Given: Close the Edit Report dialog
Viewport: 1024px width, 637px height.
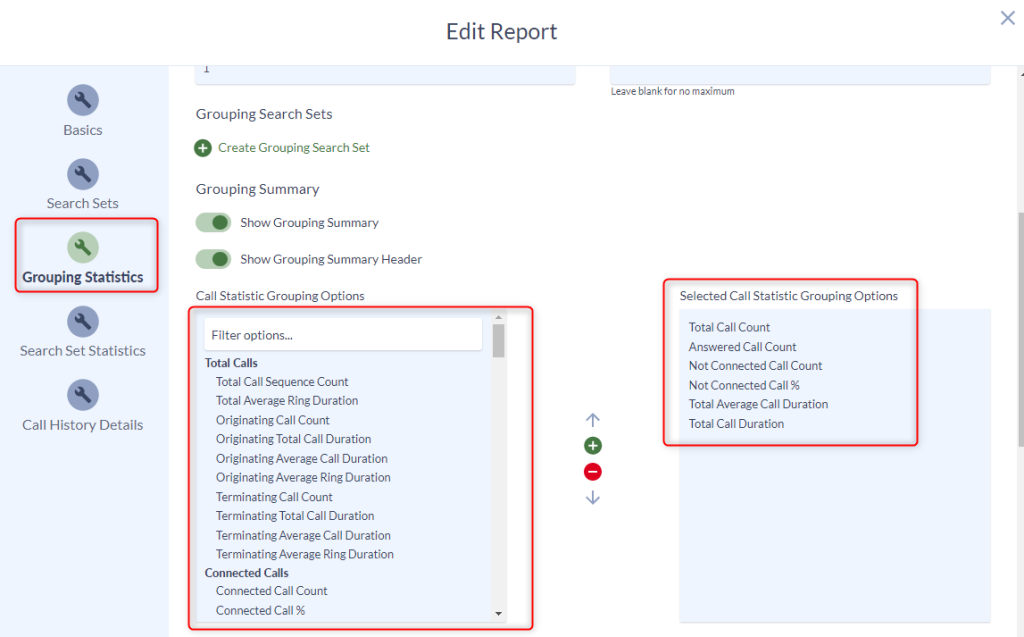Looking at the screenshot, I should click(x=1008, y=18).
